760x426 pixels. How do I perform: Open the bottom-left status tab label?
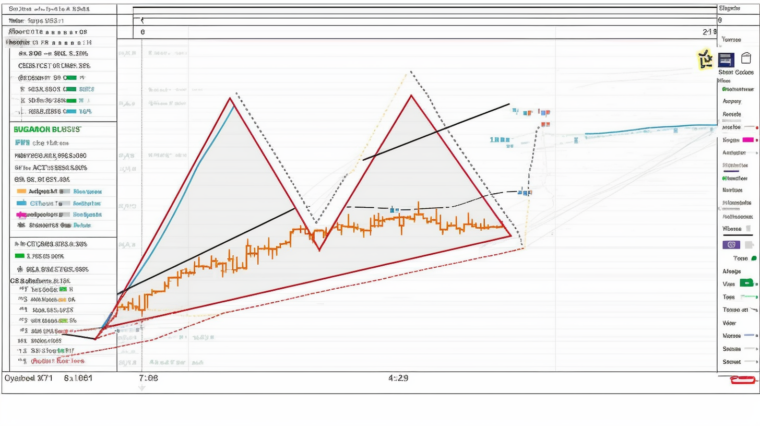click(28, 379)
